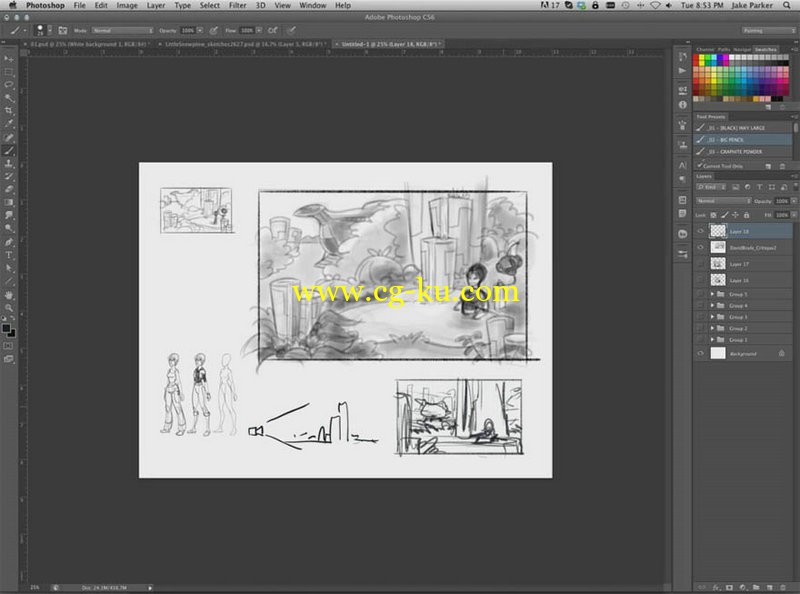Viewport: 800px width, 594px height.
Task: Select the BLACK INKY LARGE tool preset
Action: 744,128
